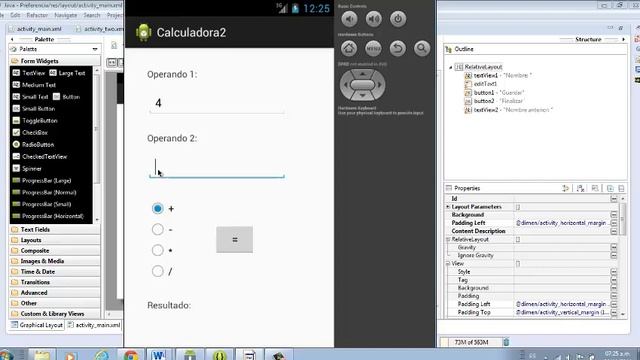This screenshot has height=360, width=640.
Task: Select the multiply operation radio button
Action: [x=158, y=250]
